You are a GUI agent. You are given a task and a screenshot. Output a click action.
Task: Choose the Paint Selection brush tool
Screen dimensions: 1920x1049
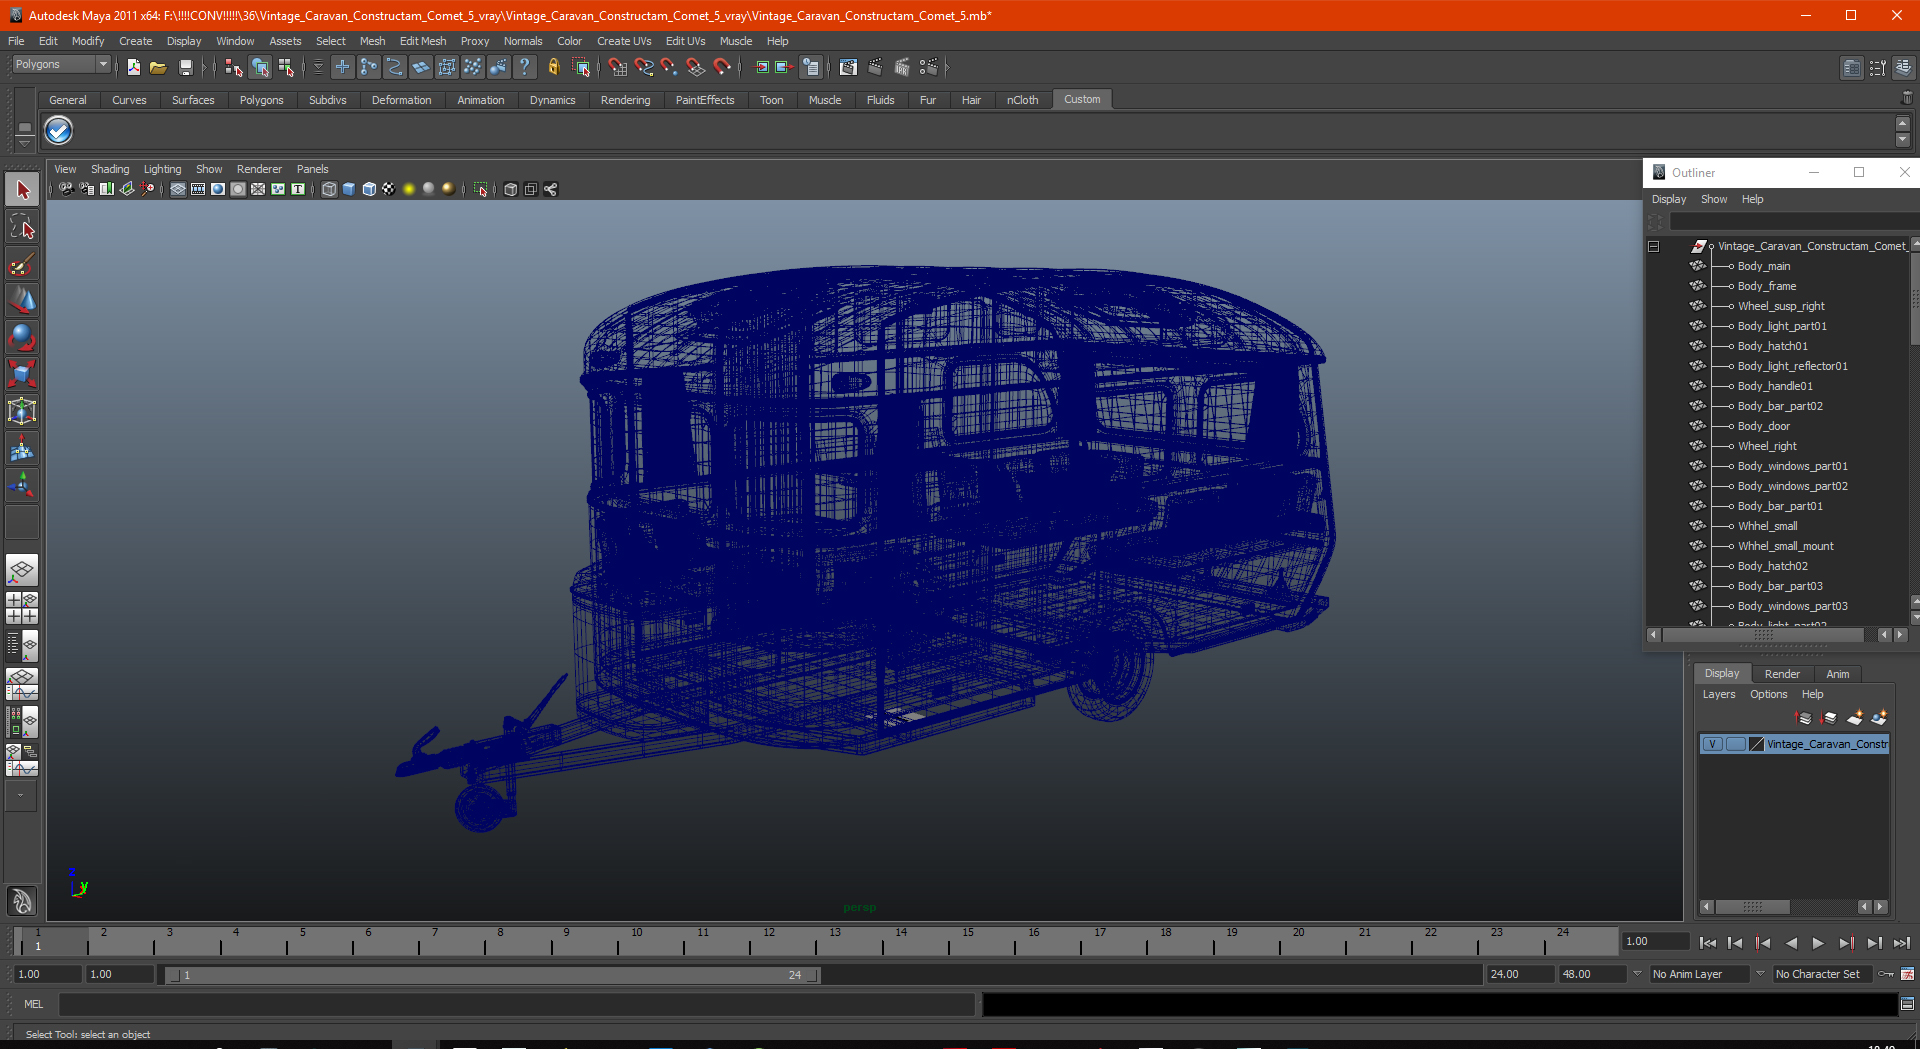[22, 264]
